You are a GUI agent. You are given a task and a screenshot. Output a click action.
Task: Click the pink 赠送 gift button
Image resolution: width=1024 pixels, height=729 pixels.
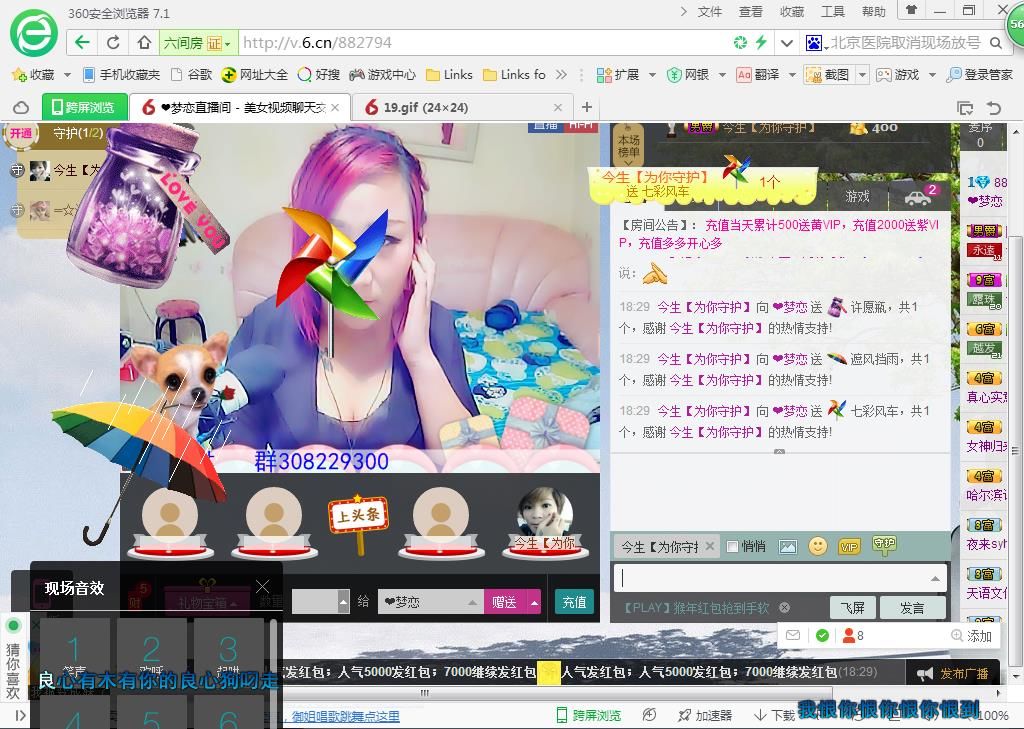pos(505,602)
